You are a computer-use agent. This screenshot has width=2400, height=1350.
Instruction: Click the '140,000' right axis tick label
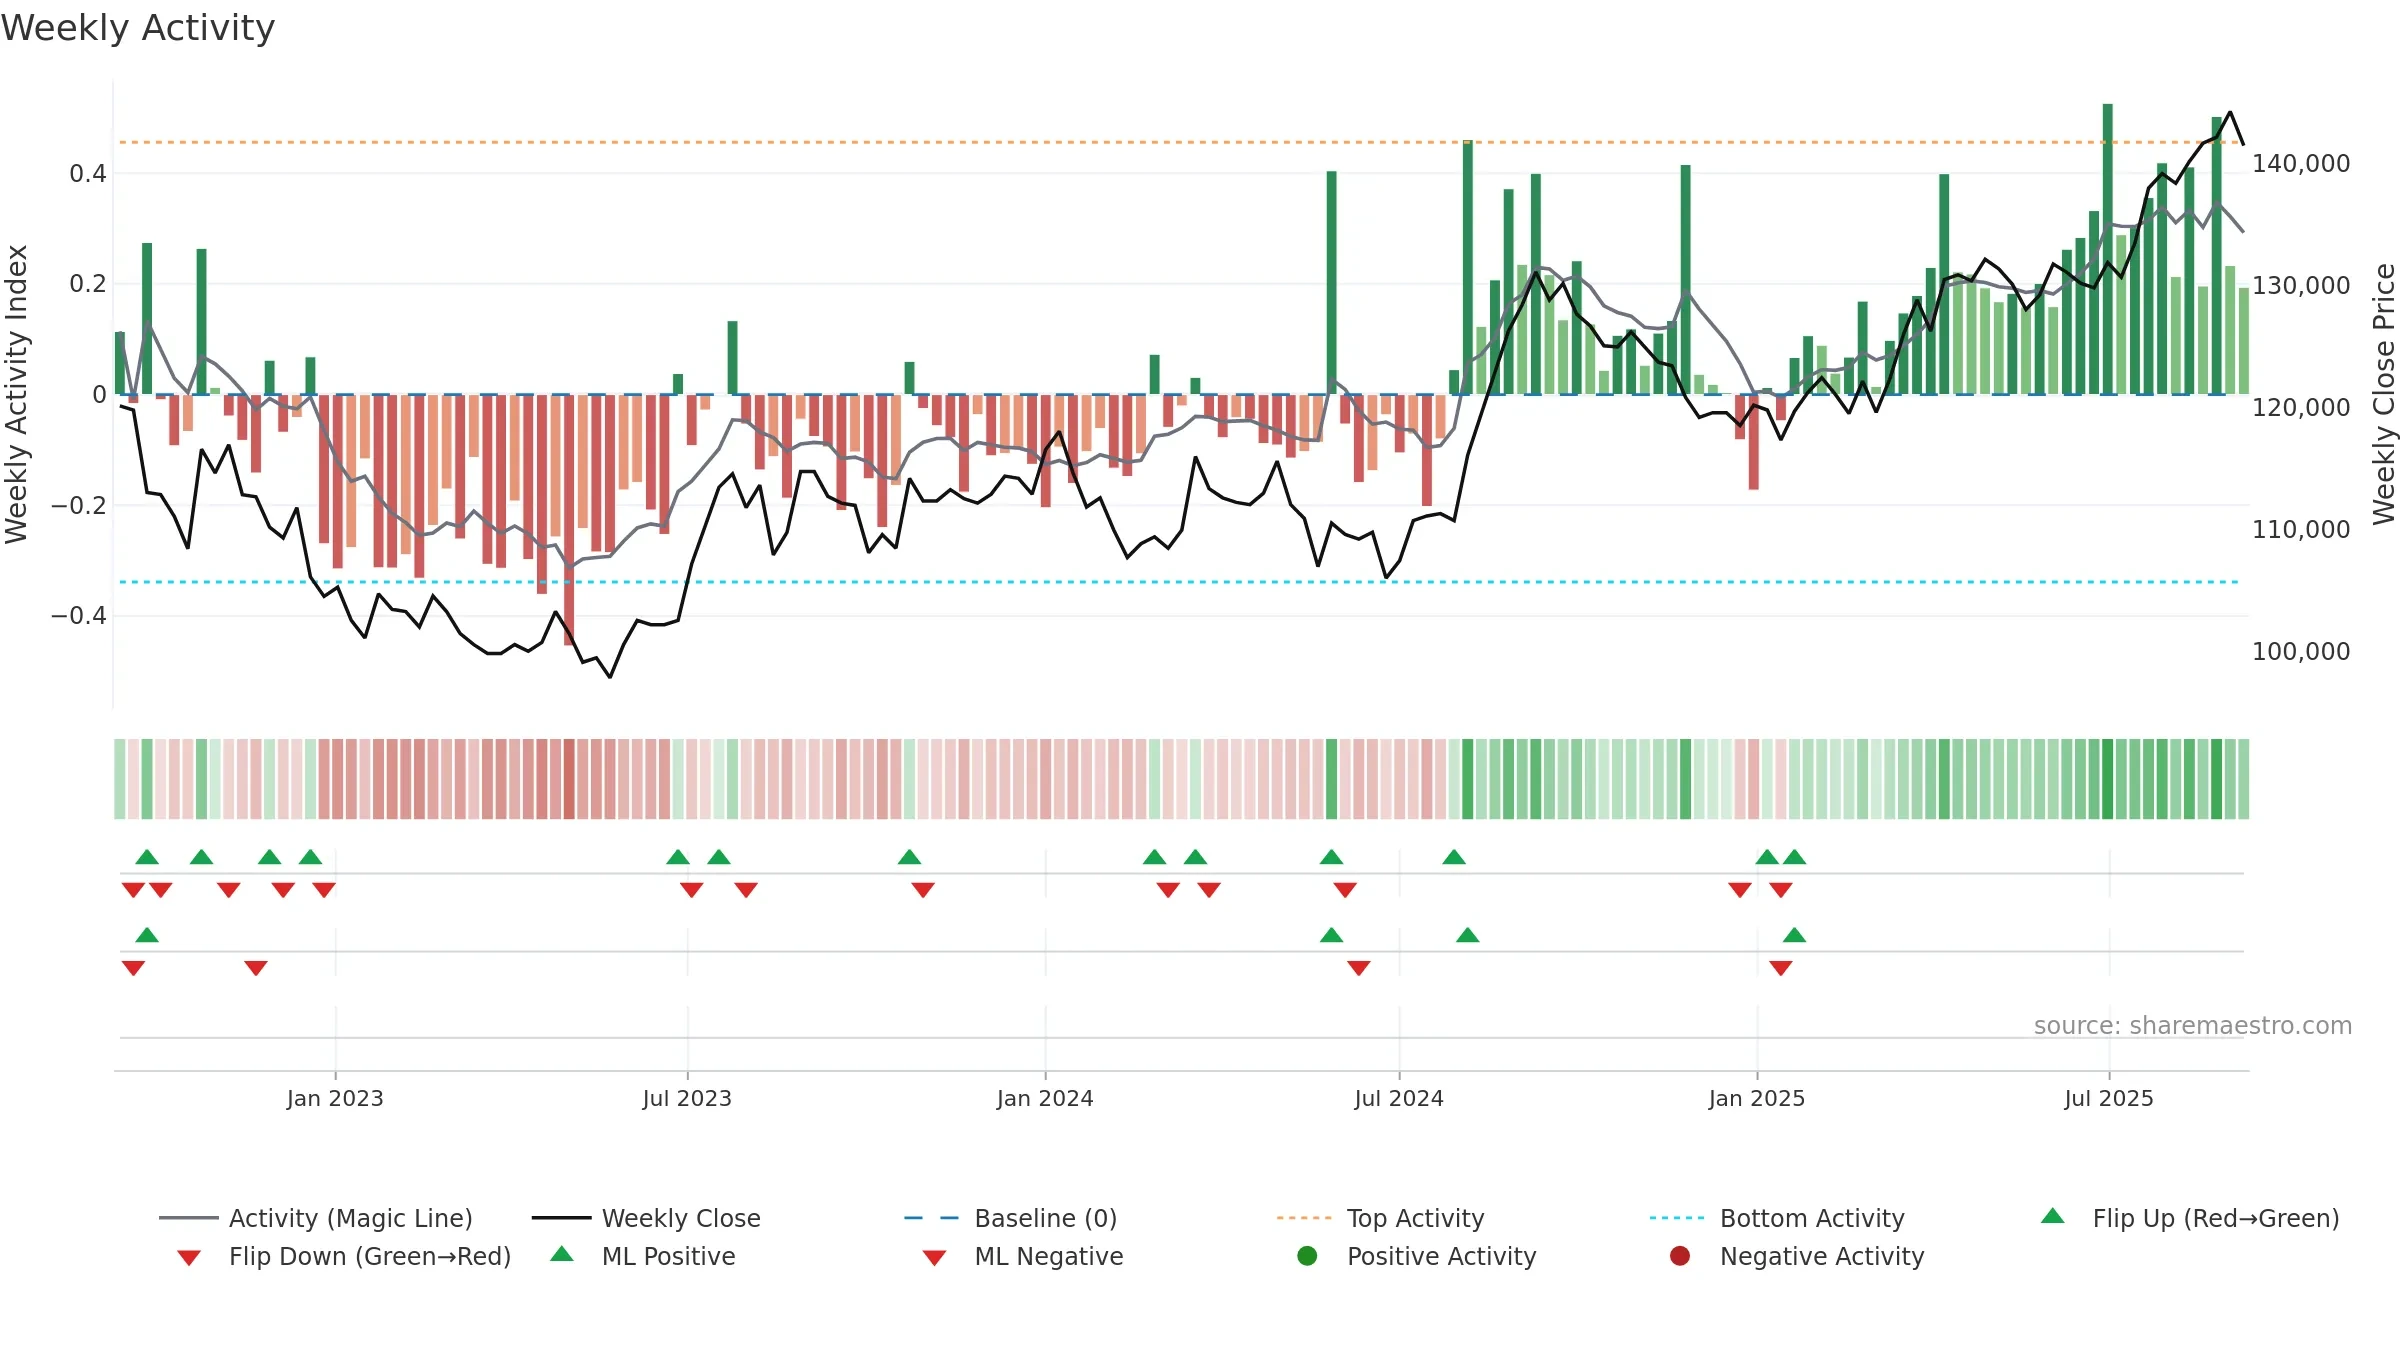2301,164
